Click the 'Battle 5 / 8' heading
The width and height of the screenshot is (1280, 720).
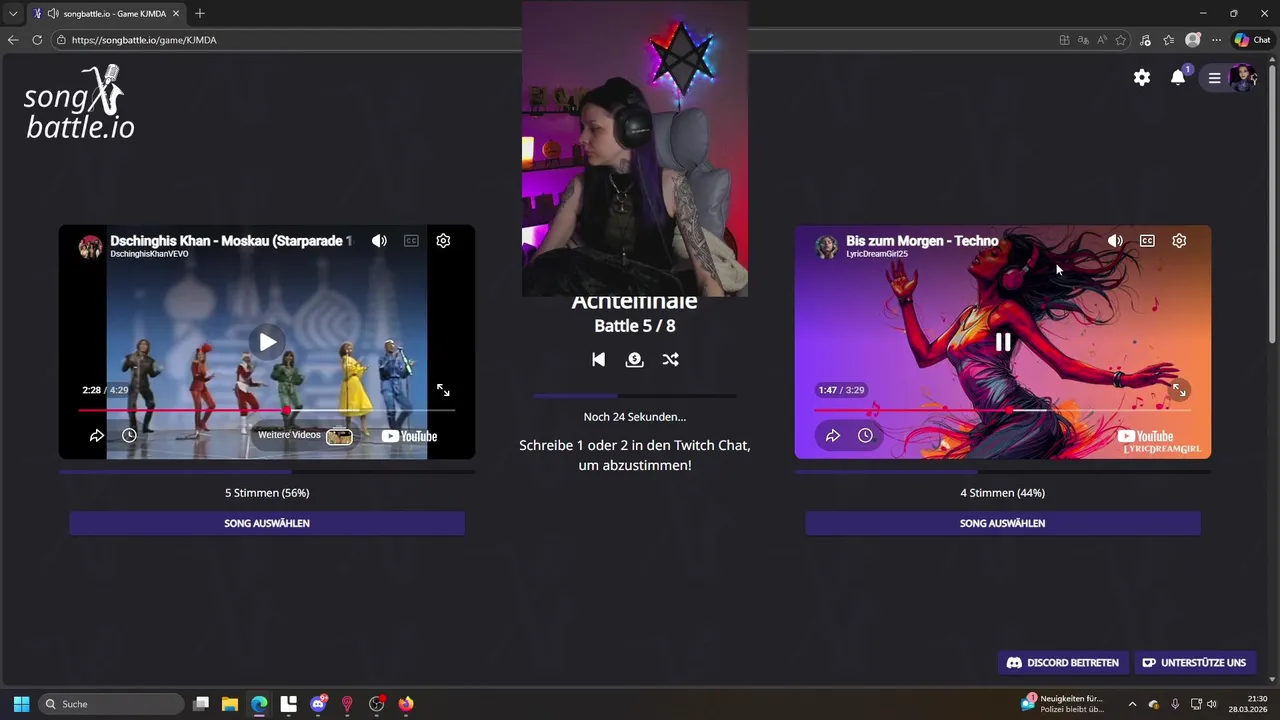pyautogui.click(x=635, y=326)
